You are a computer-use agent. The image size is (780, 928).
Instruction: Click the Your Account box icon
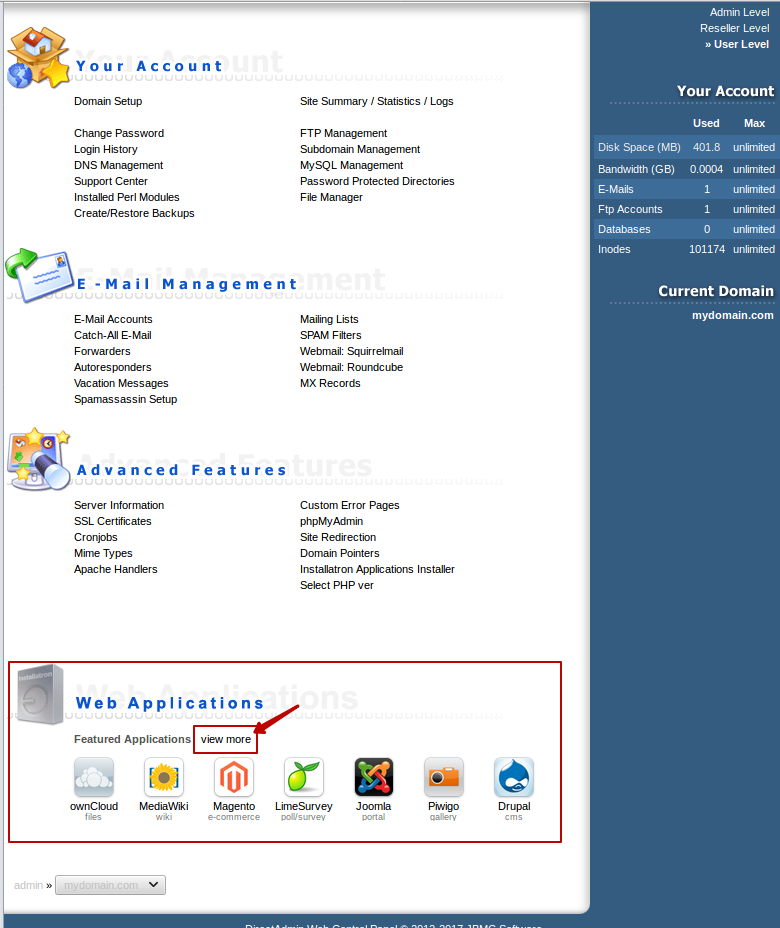[x=39, y=58]
